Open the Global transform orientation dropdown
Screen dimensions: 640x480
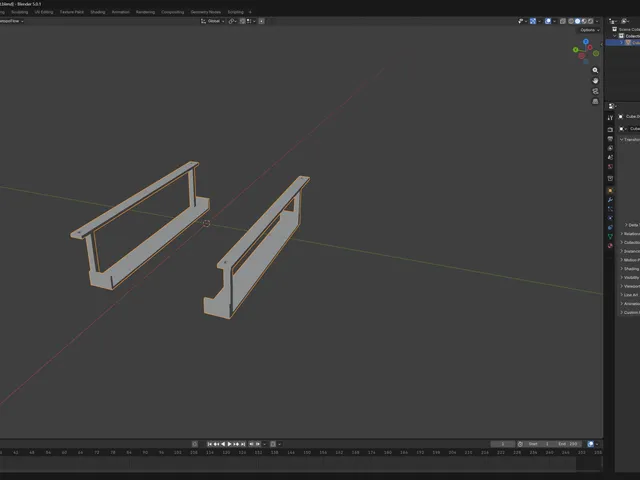[x=213, y=21]
